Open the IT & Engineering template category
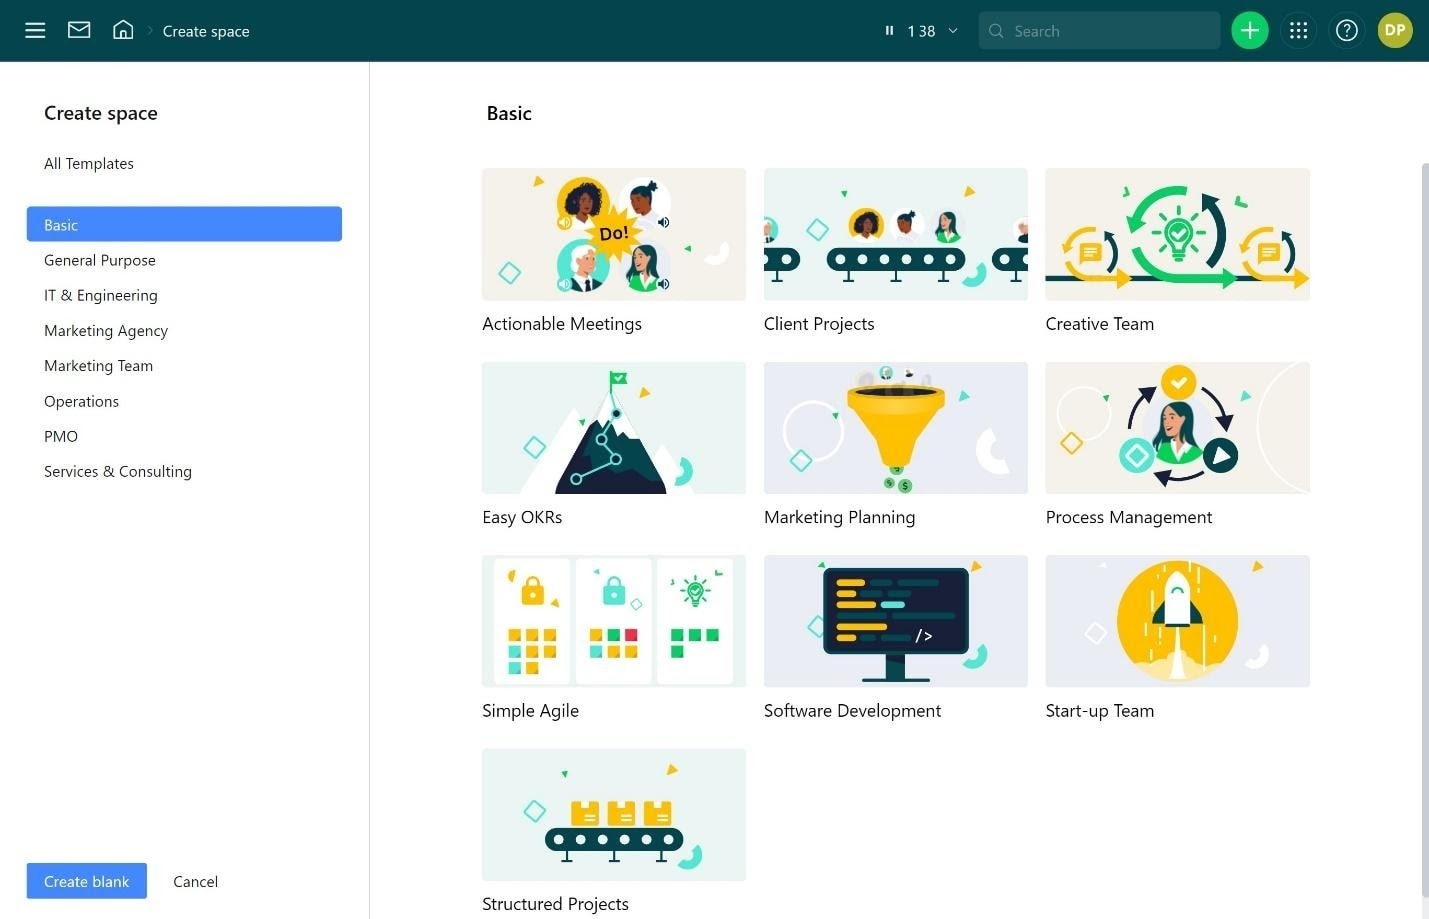 100,295
